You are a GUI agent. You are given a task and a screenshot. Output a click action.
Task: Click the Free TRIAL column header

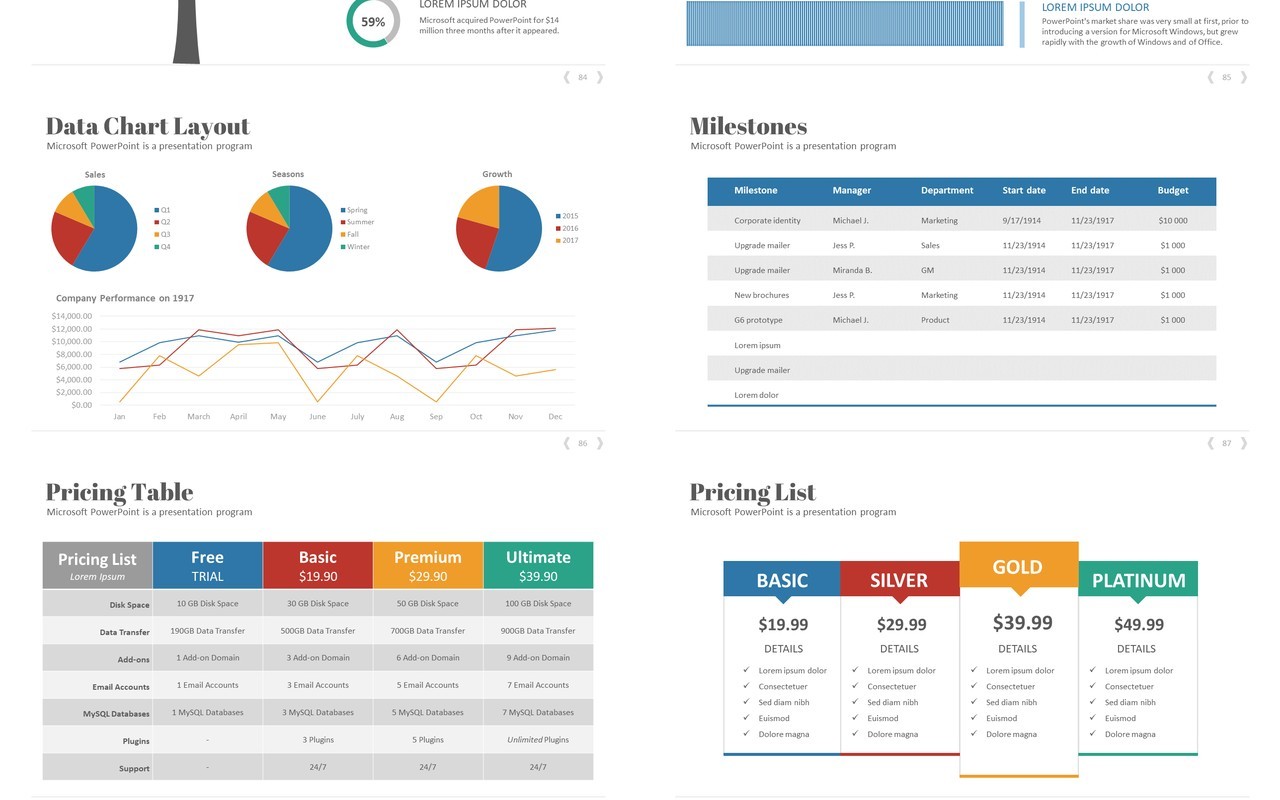pyautogui.click(x=208, y=565)
